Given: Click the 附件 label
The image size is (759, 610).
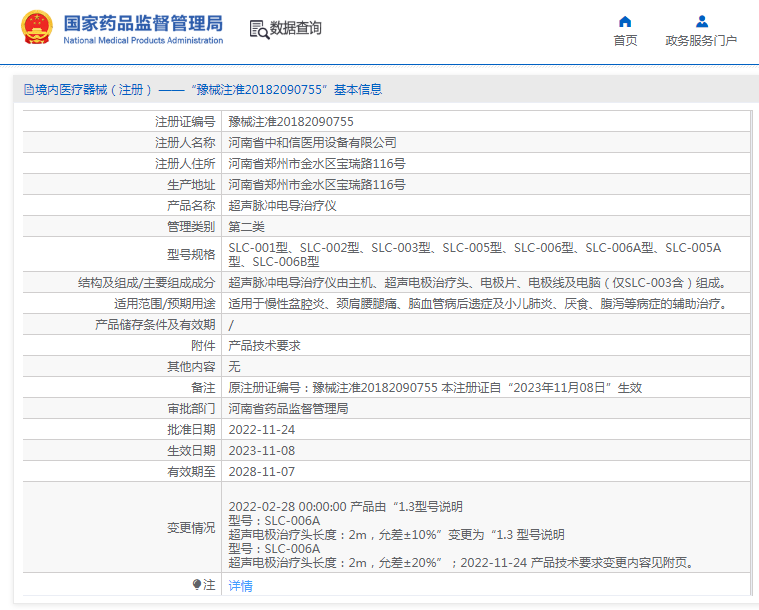Looking at the screenshot, I should tap(203, 346).
